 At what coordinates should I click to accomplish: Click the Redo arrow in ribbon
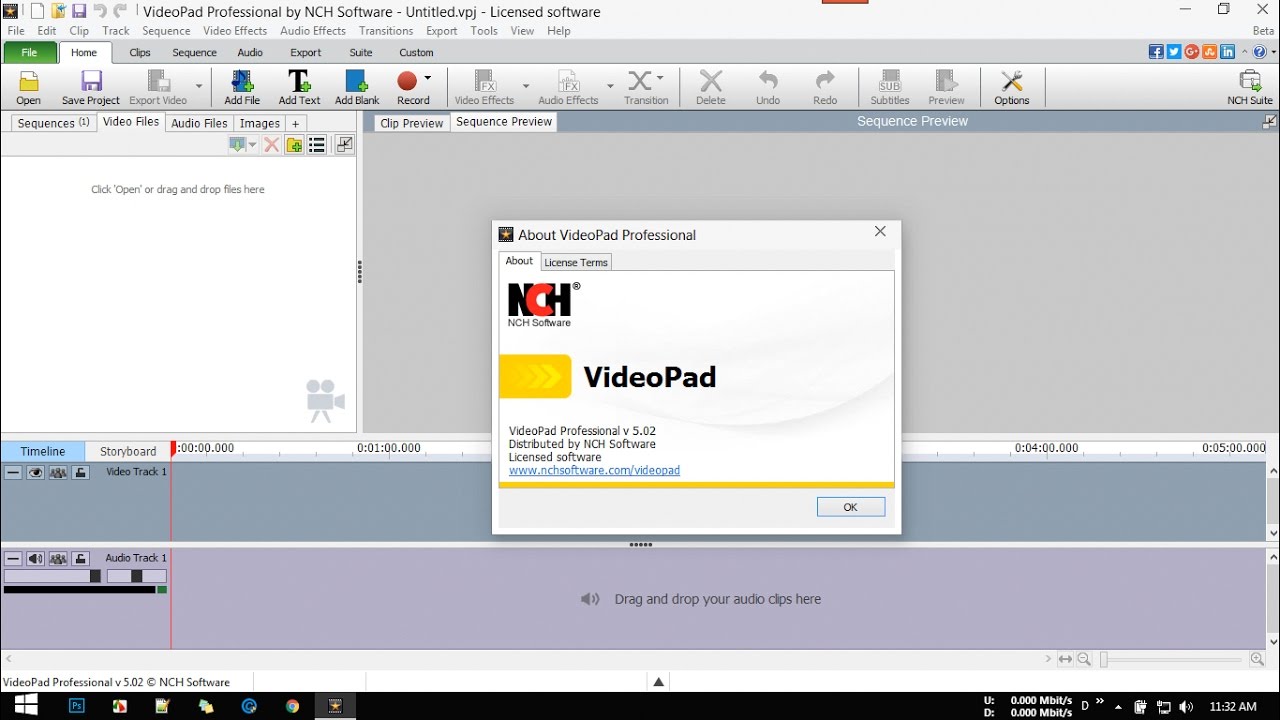pos(825,81)
